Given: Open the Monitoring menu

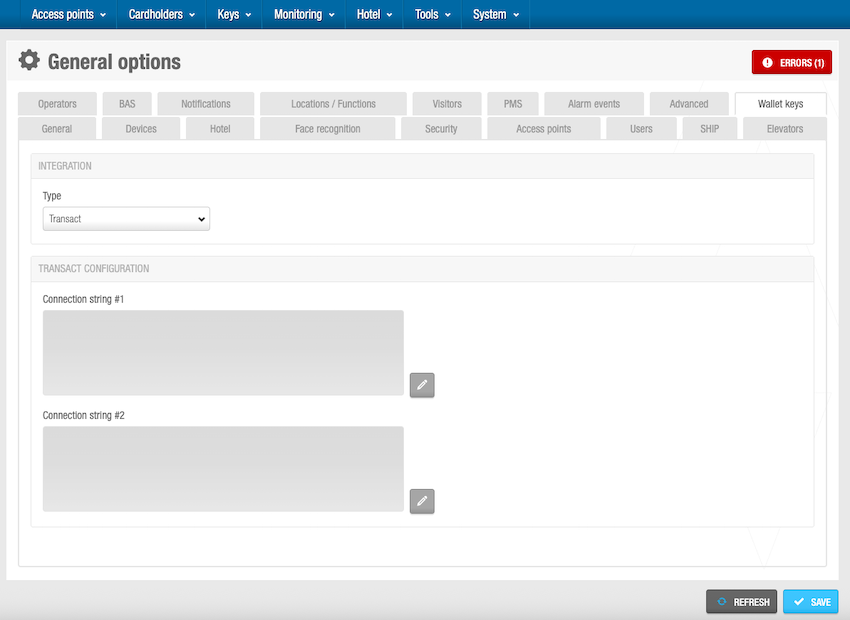Looking at the screenshot, I should (304, 15).
